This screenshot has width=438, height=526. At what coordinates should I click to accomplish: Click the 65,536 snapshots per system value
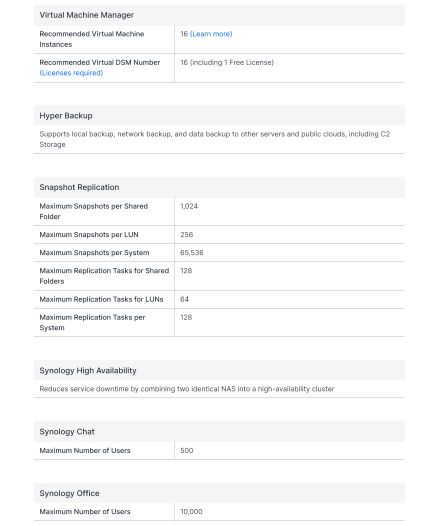tap(191, 253)
